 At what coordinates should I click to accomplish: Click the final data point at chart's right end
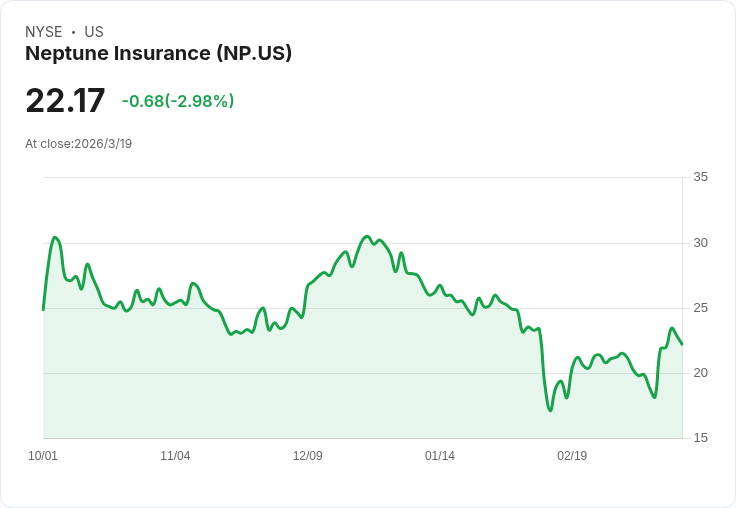[682, 344]
